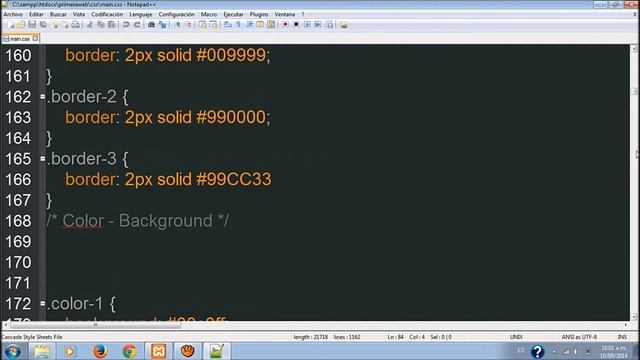Click the Play recorded macro icon
This screenshot has height=360, width=640.
click(x=307, y=25)
